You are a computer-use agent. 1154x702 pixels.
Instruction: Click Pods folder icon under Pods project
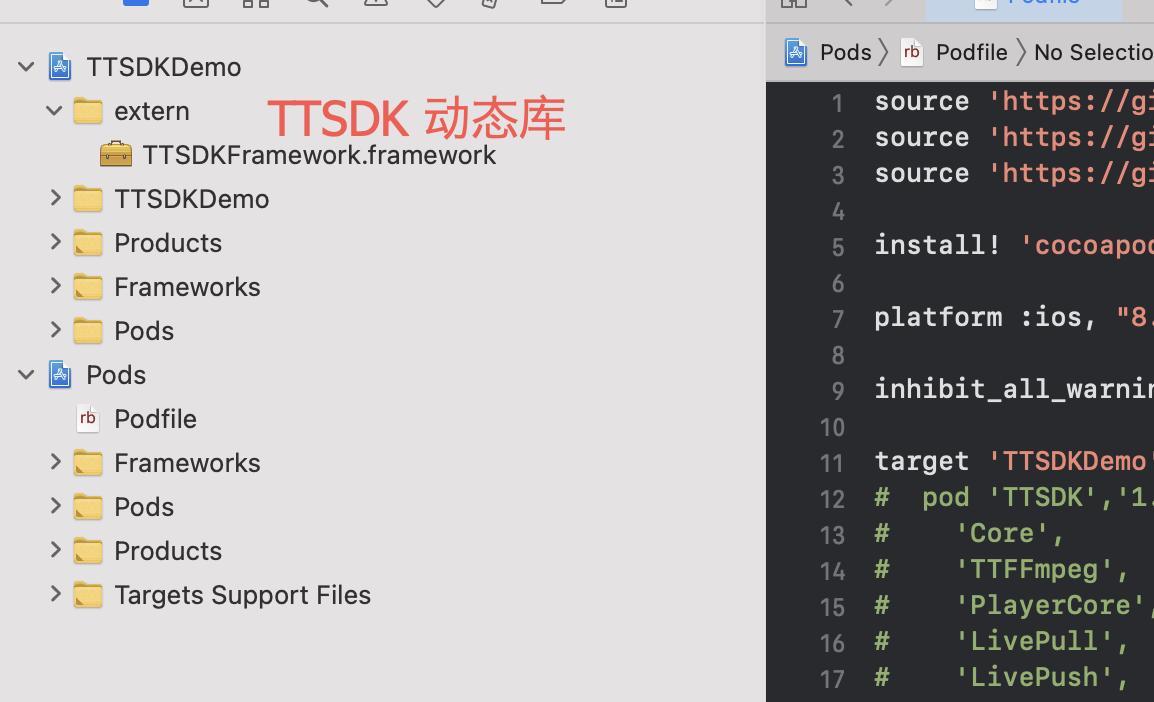click(x=88, y=507)
